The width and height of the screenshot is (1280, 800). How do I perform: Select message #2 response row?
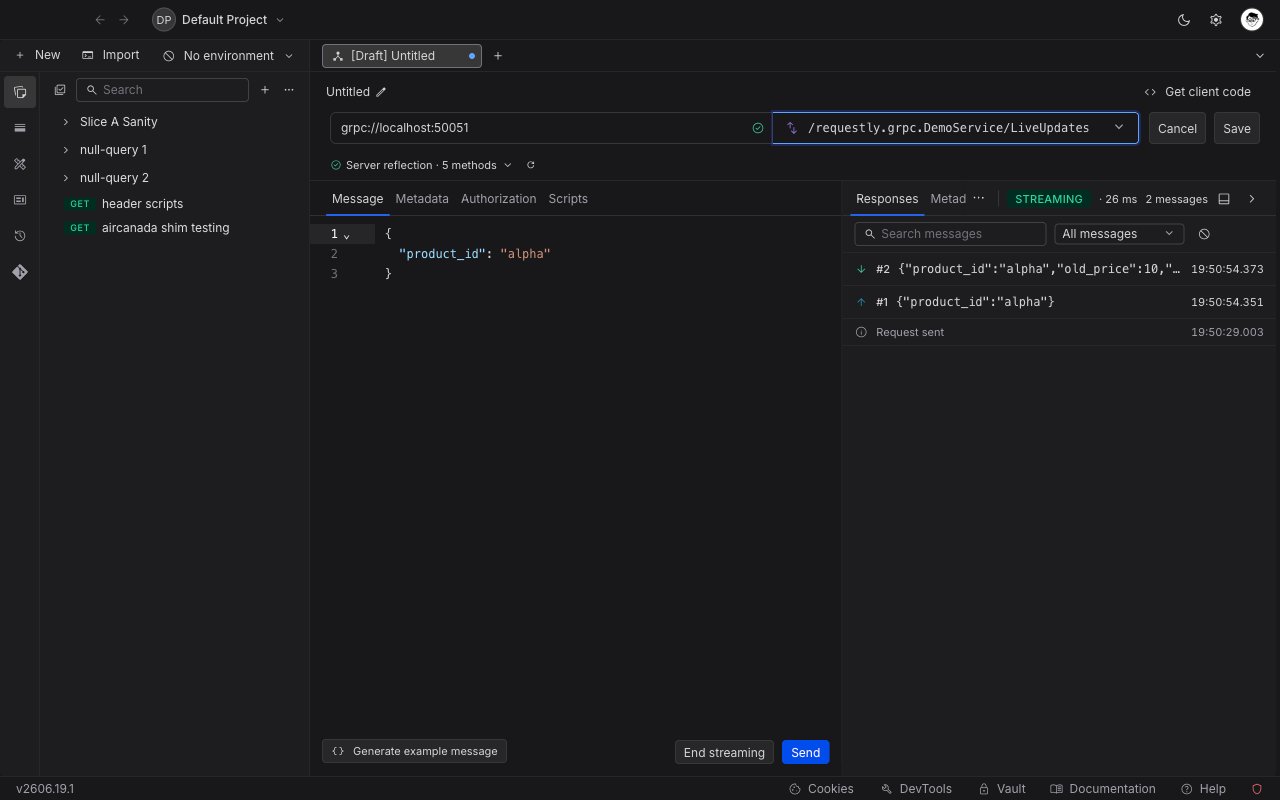(1060, 270)
